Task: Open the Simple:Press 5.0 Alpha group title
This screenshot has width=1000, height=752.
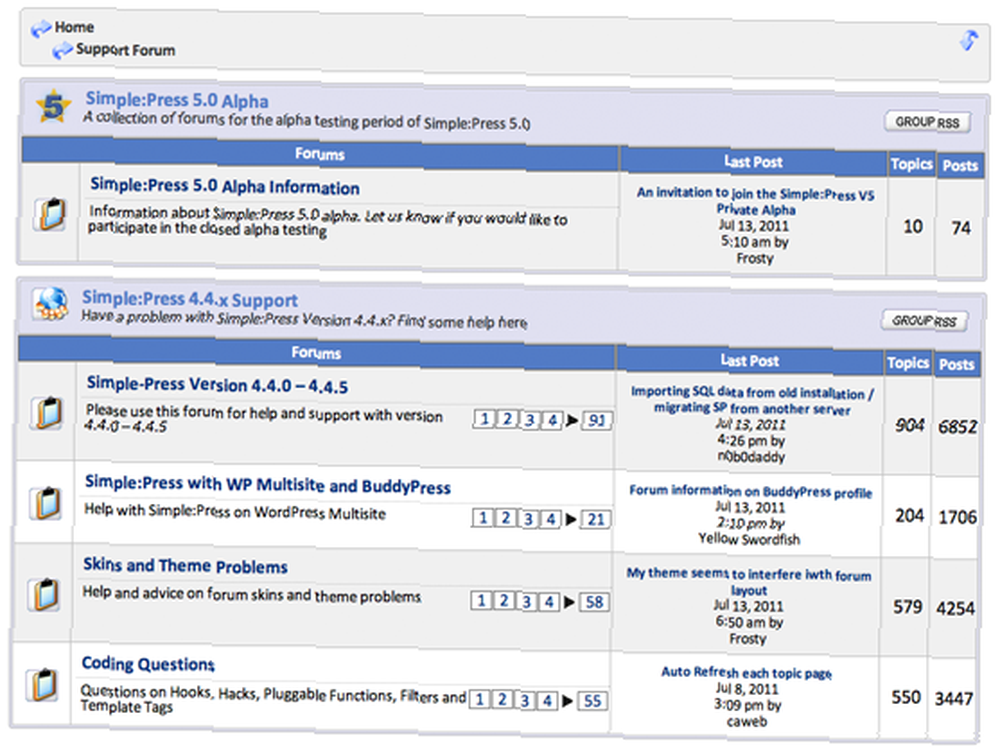Action: coord(177,100)
